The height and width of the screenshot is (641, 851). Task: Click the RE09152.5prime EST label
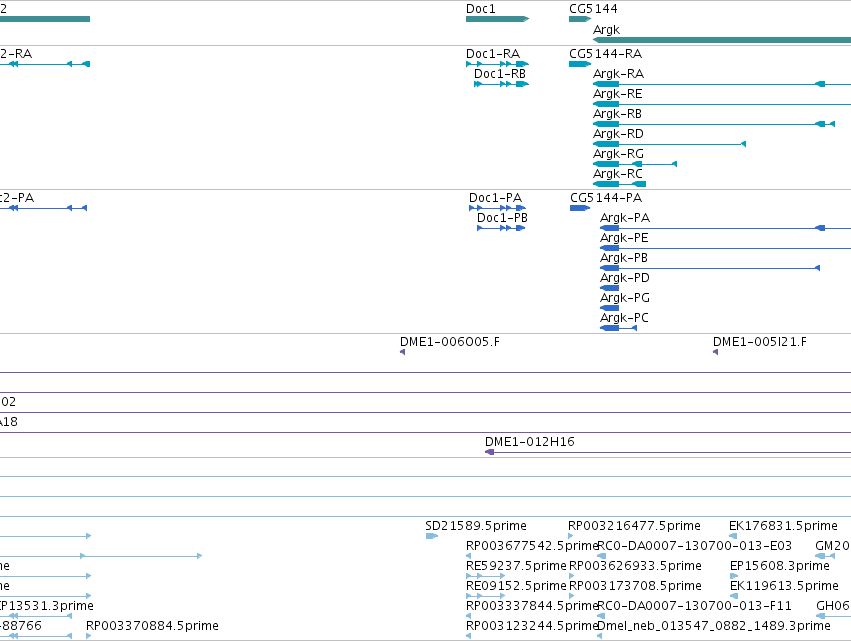pos(516,586)
